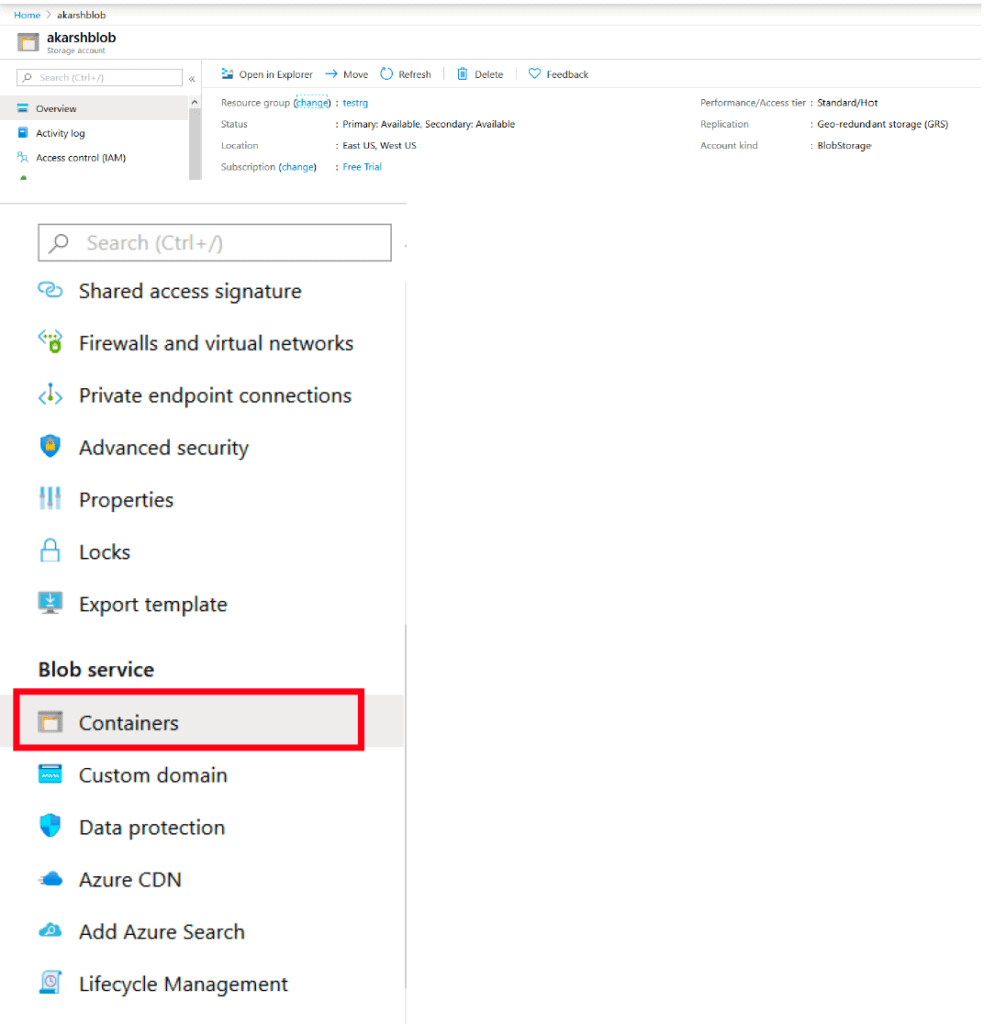
Task: Click the Export template icon
Action: click(50, 603)
